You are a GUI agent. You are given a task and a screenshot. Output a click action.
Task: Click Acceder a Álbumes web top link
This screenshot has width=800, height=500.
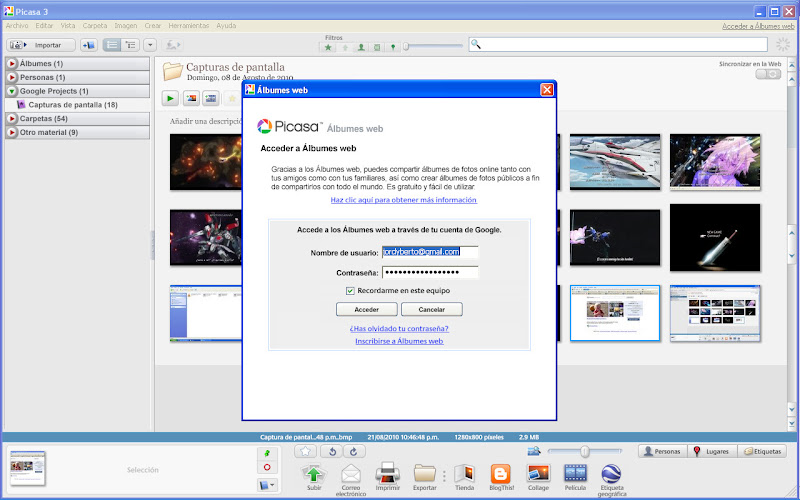pos(758,26)
